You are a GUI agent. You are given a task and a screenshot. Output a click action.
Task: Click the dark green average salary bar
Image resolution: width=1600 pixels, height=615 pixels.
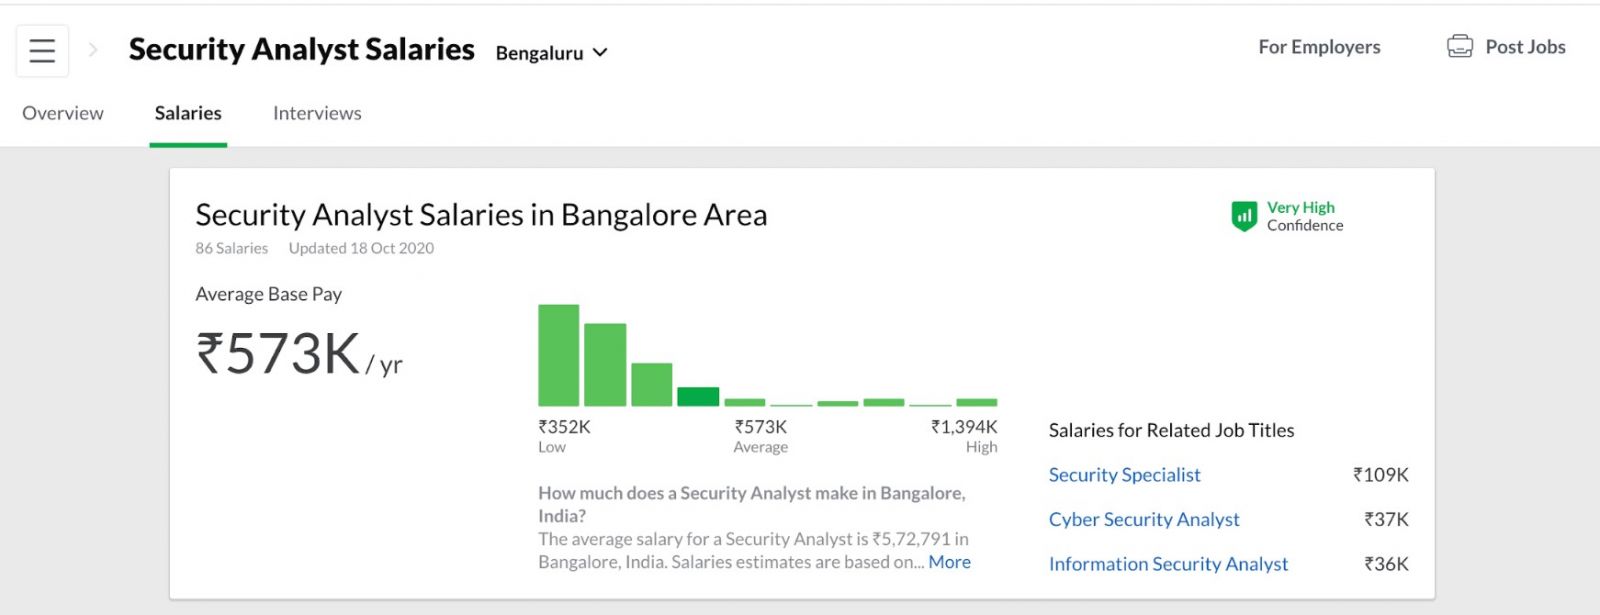click(698, 396)
